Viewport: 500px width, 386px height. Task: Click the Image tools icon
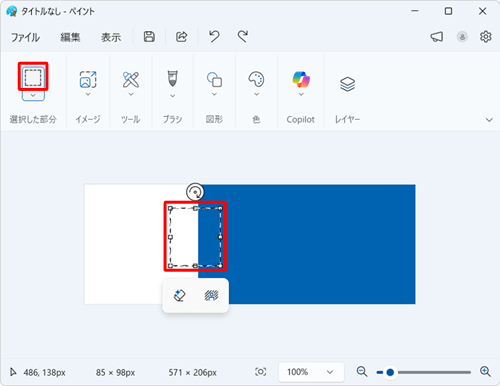[88, 79]
